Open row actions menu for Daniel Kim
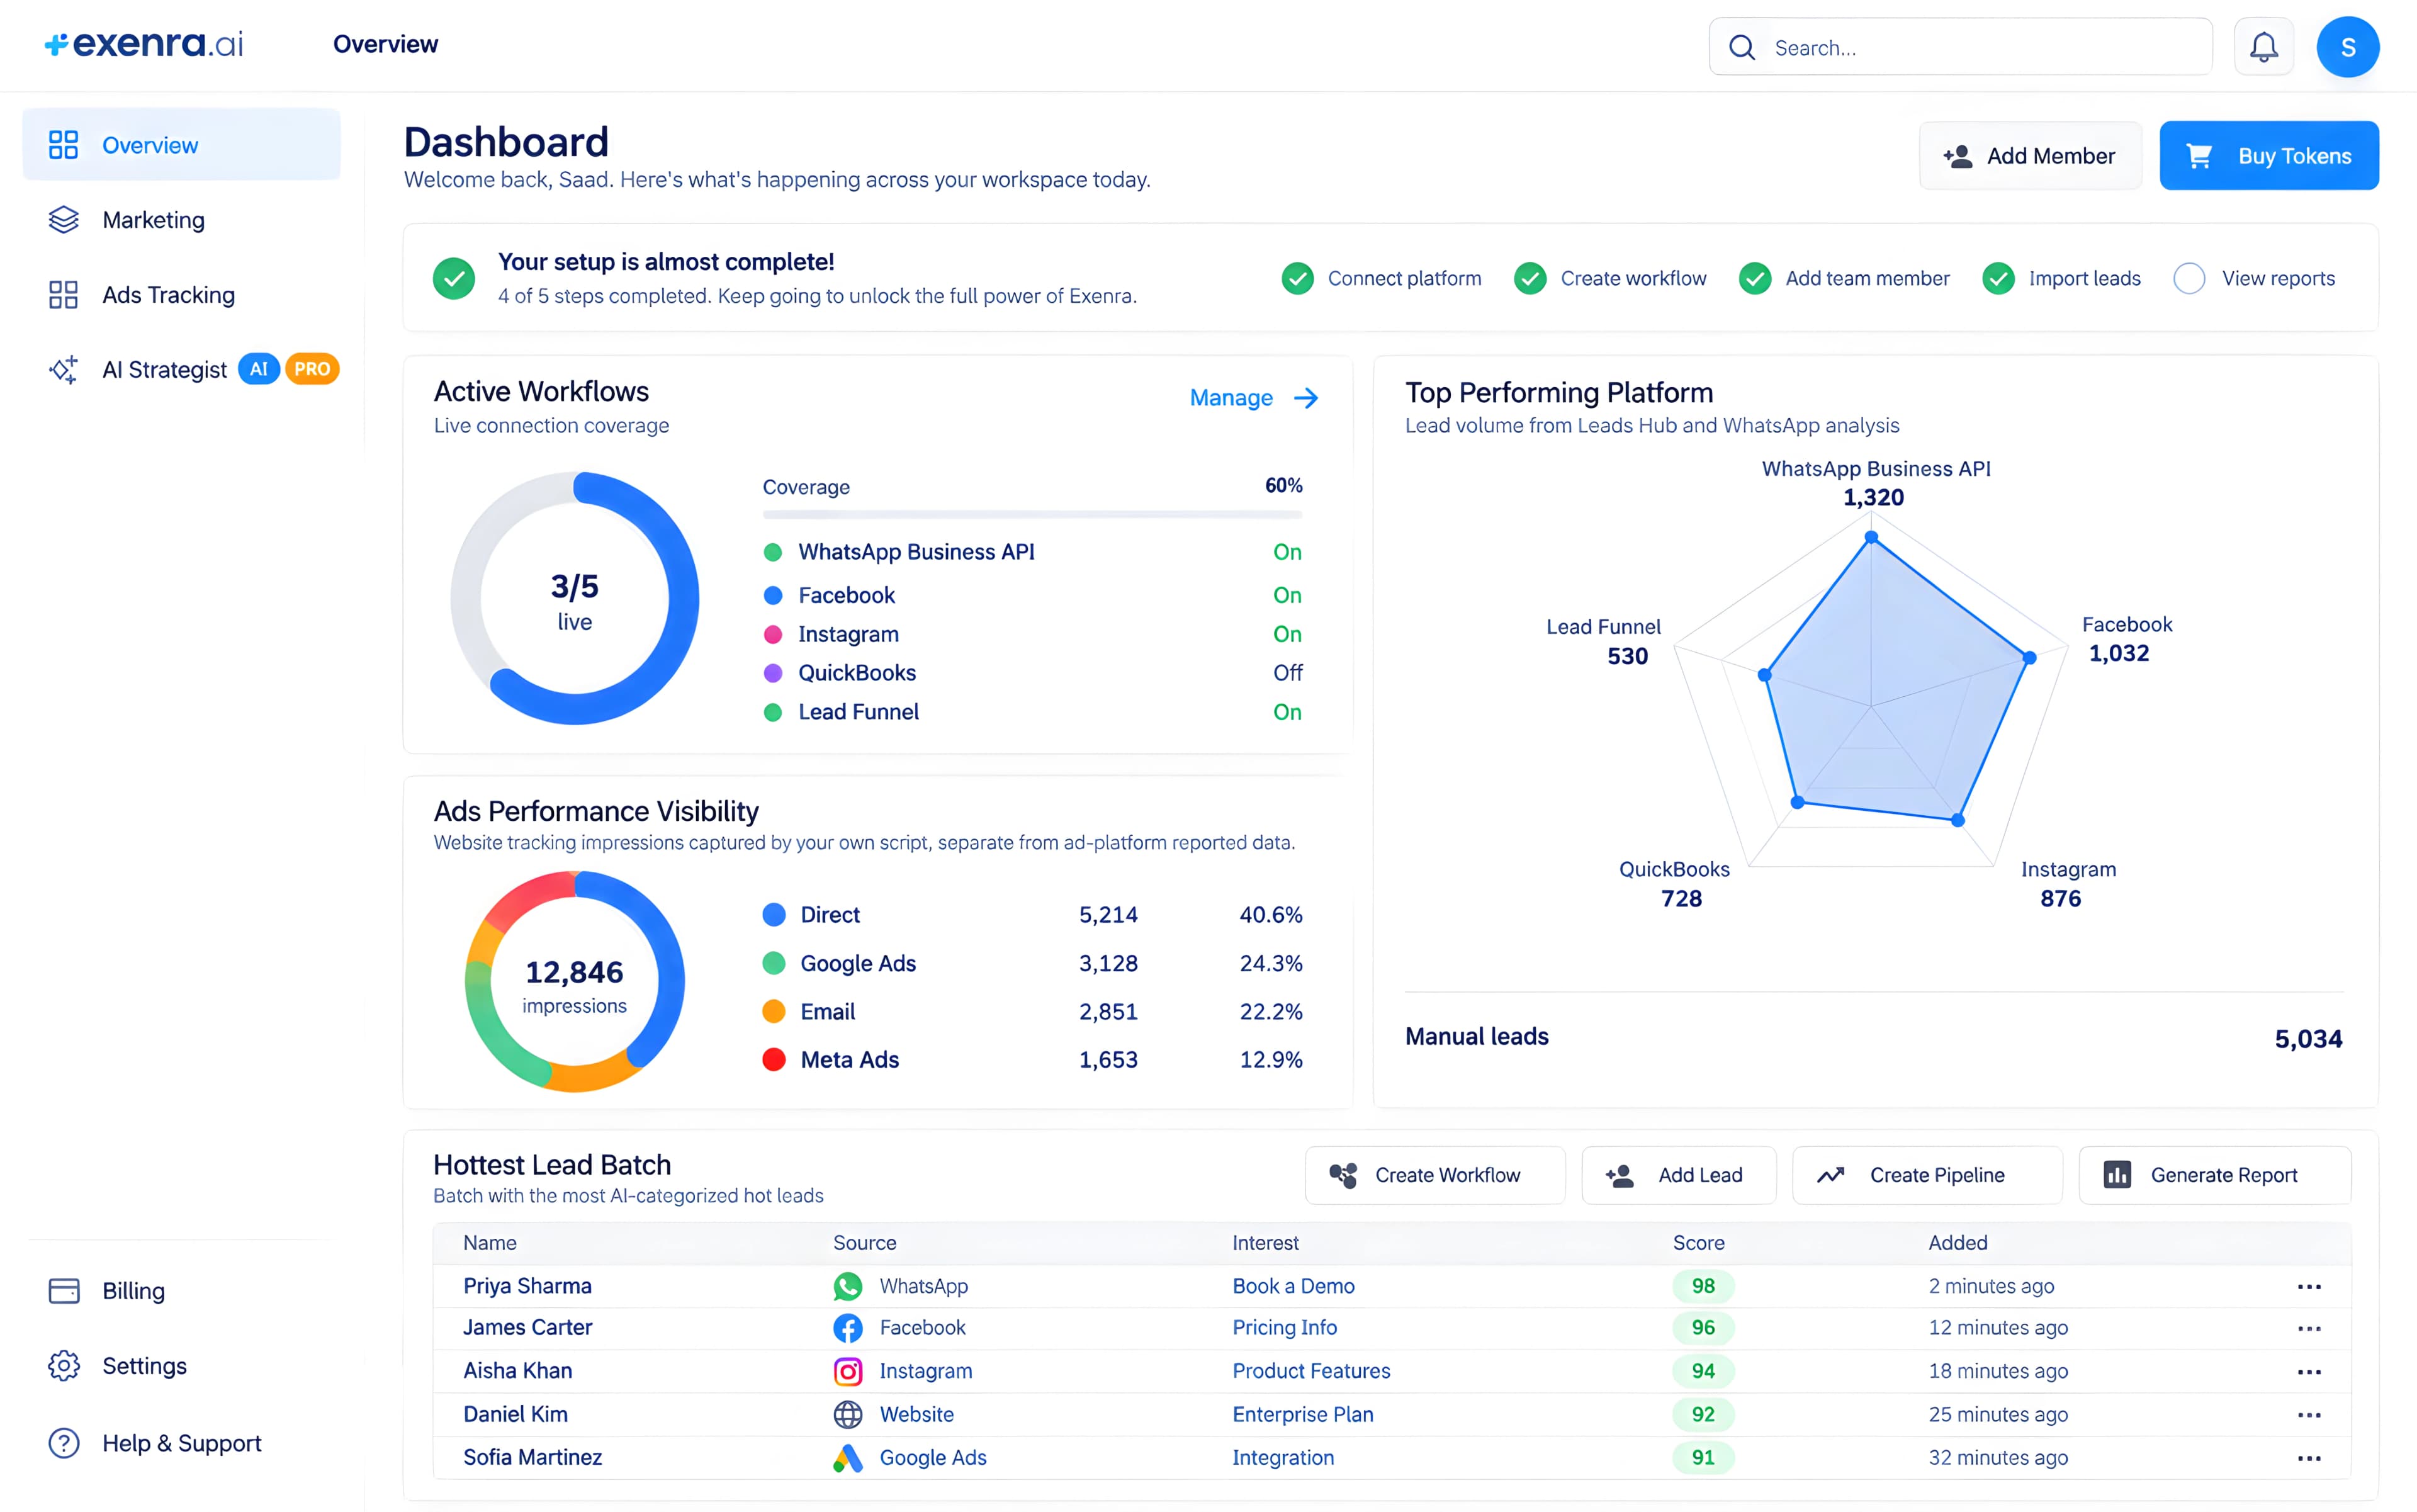This screenshot has height=1512, width=2417. click(2309, 1414)
